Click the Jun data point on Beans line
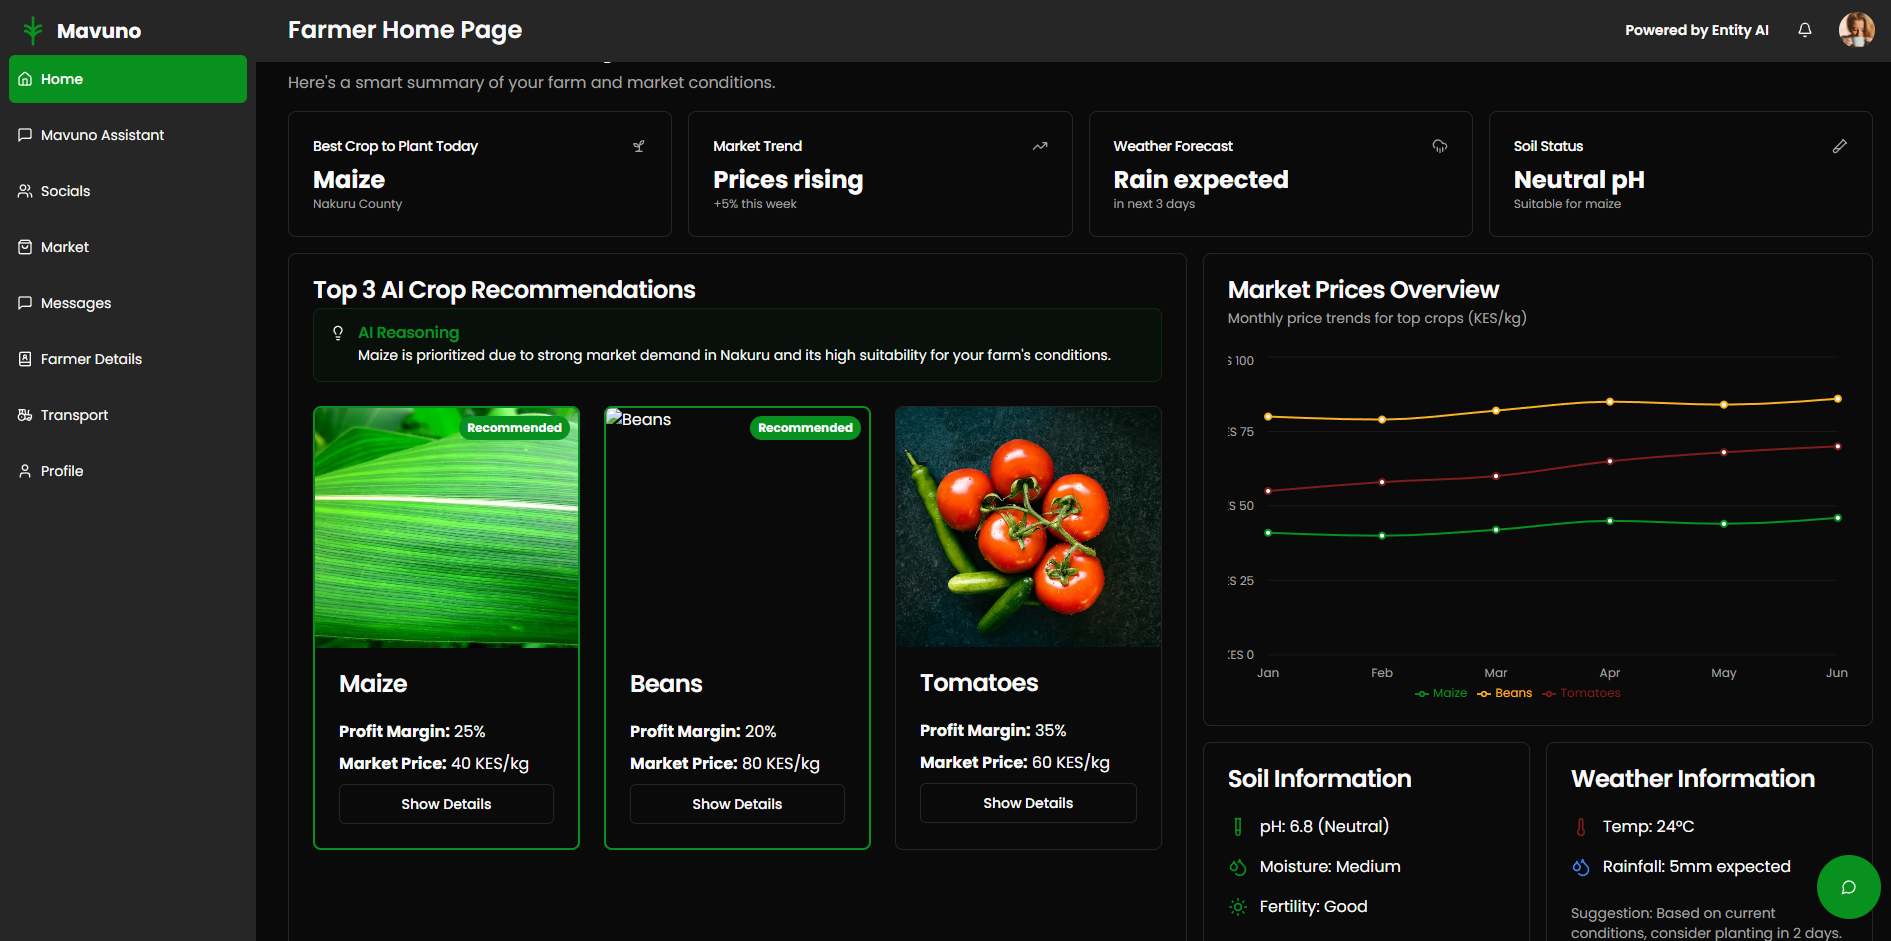Image resolution: width=1891 pixels, height=941 pixels. (1837, 399)
